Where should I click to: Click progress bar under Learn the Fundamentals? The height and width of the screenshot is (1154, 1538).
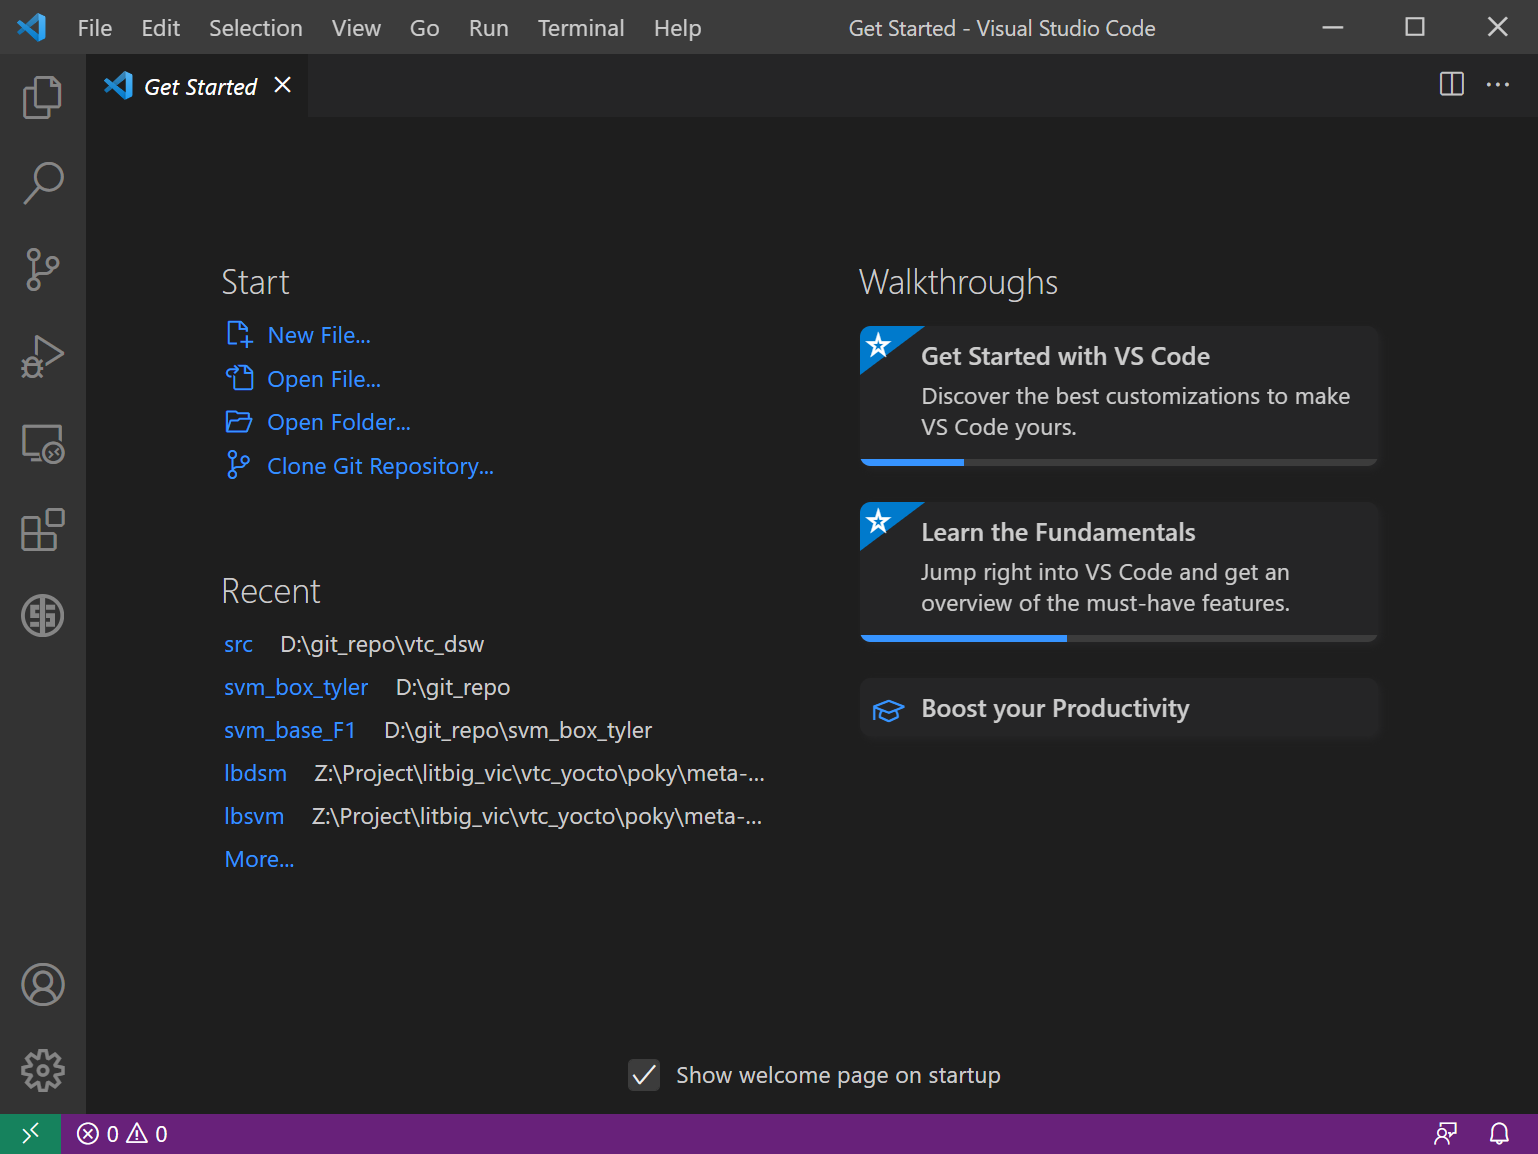[x=1119, y=638]
